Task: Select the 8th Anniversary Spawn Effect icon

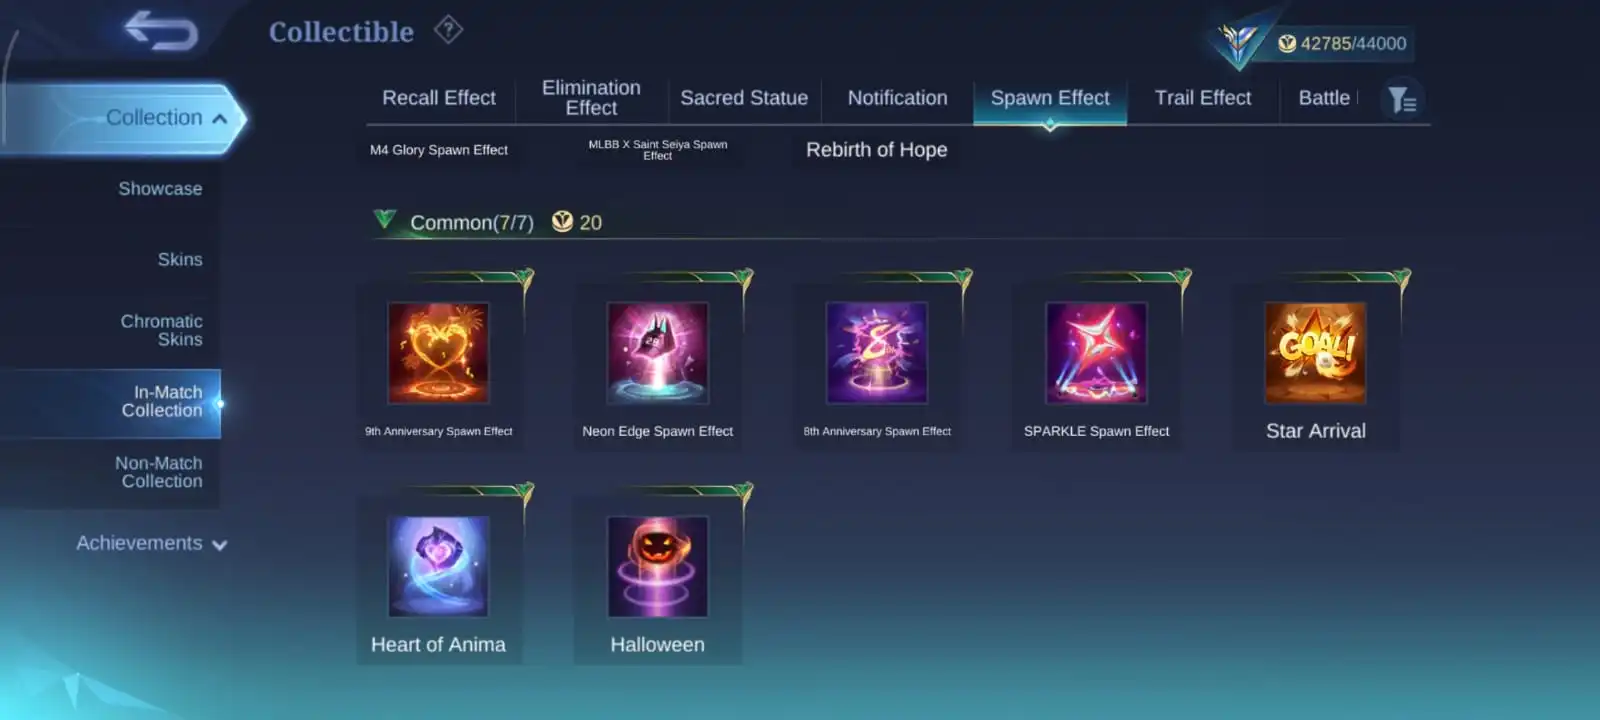Action: point(877,353)
